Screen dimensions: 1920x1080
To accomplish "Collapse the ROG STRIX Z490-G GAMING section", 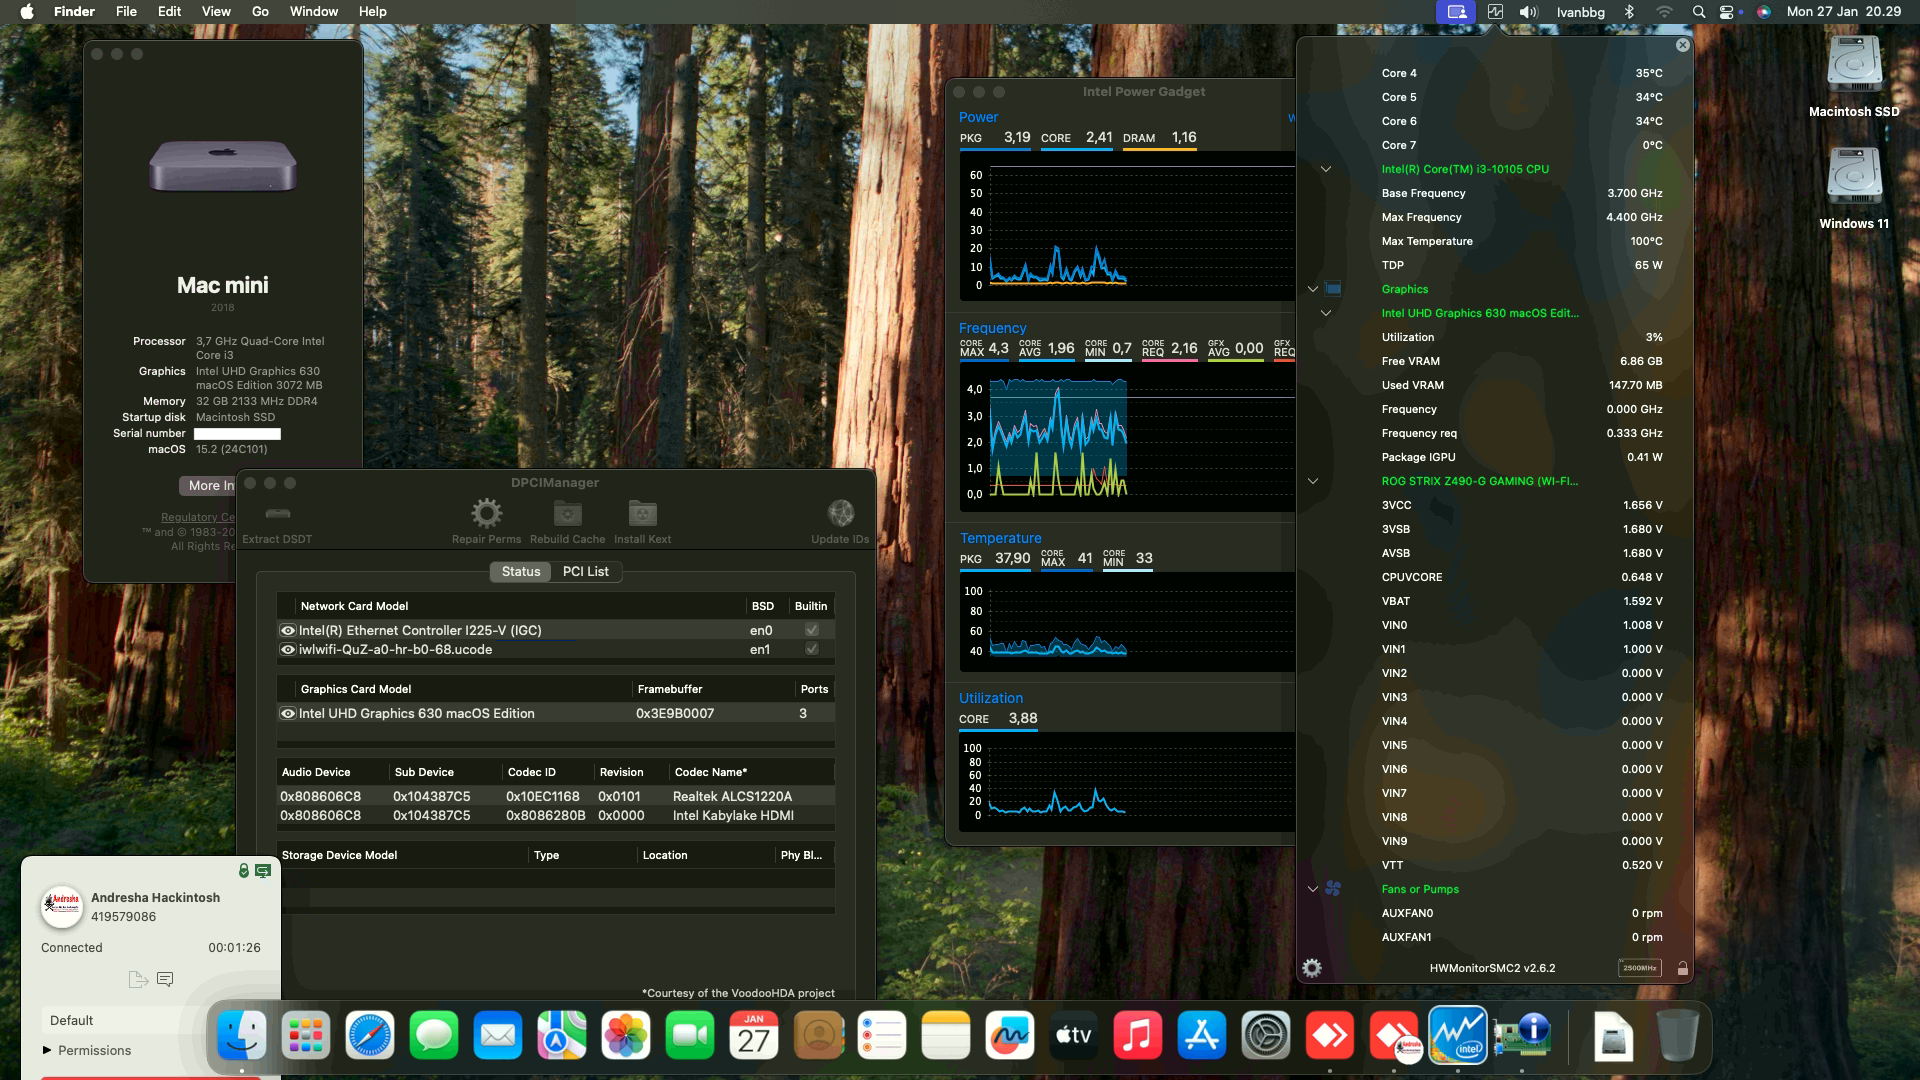I will (1313, 480).
